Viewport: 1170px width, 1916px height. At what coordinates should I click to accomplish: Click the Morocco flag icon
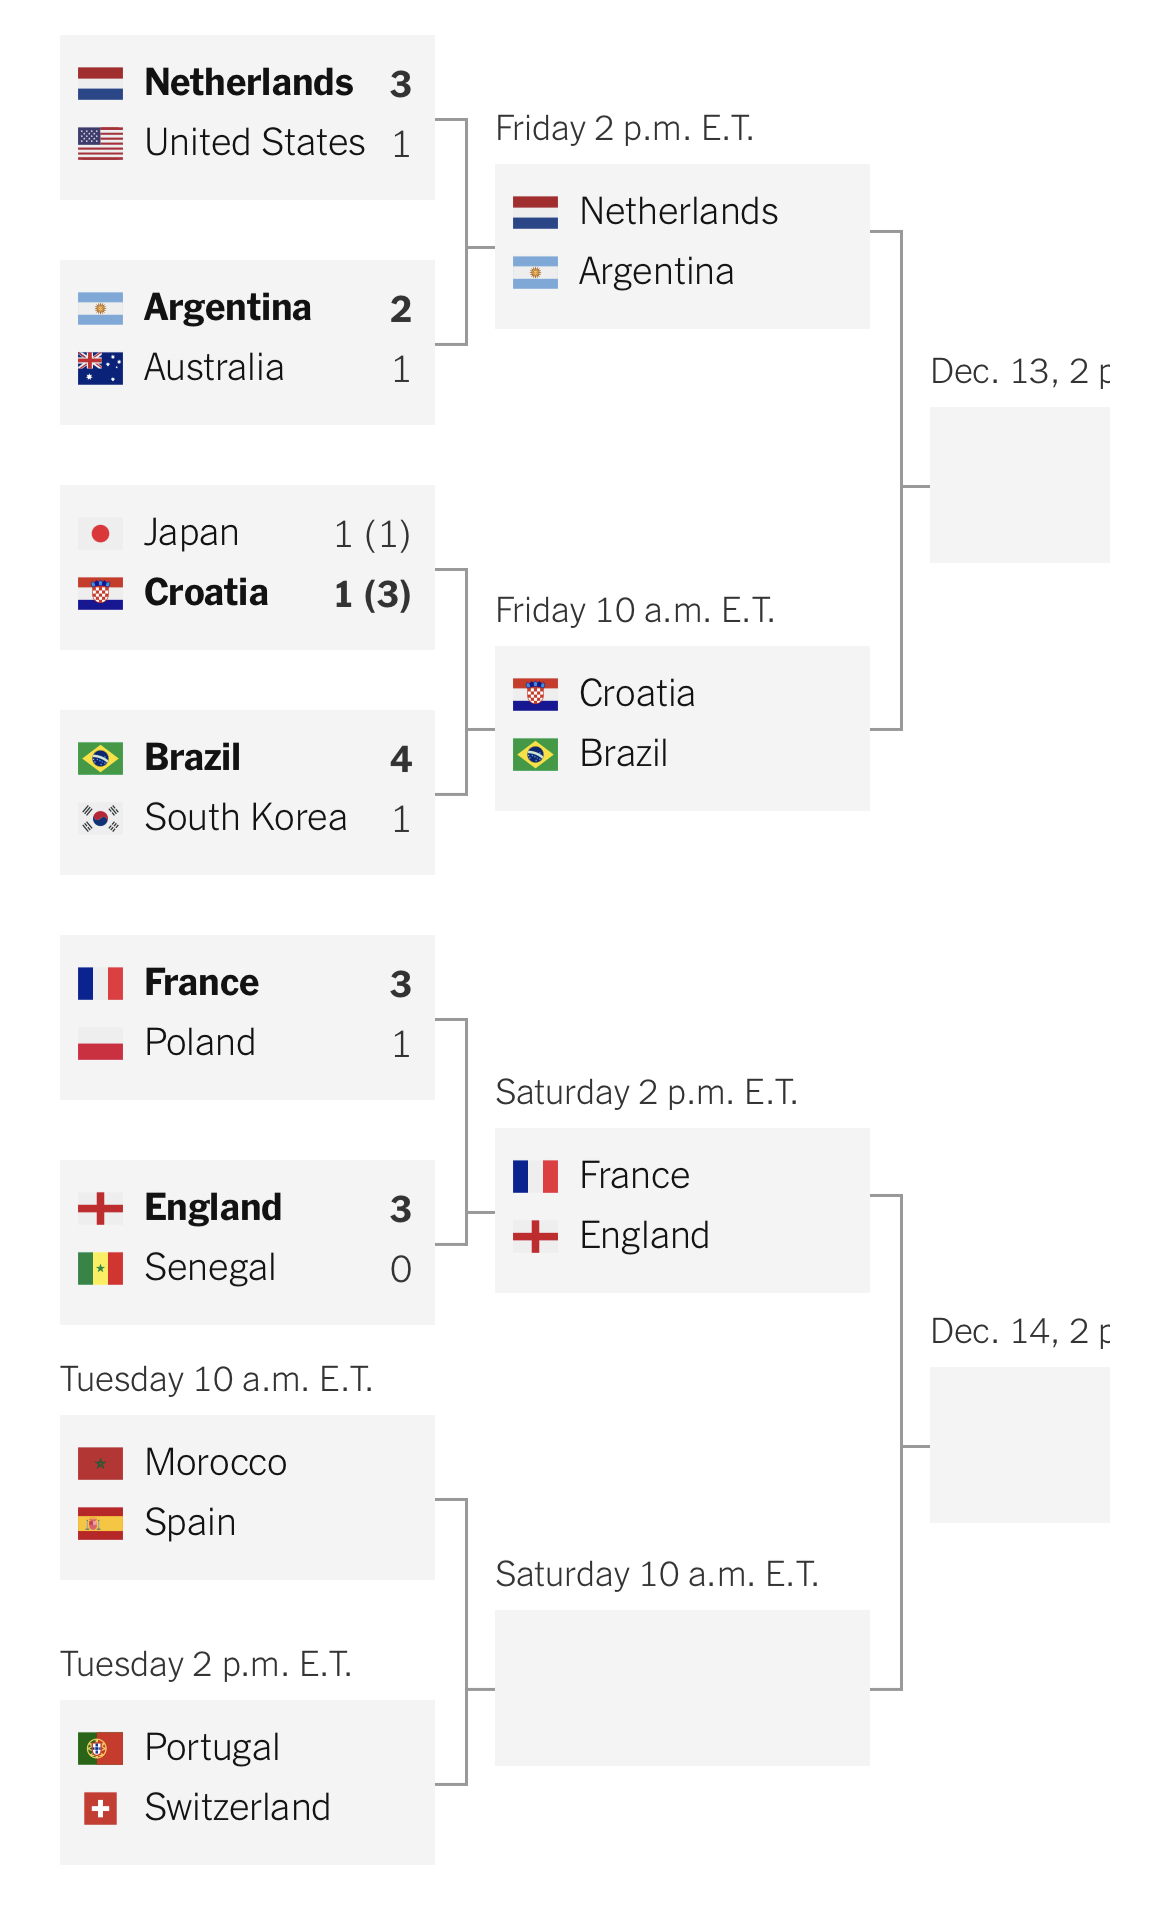tap(100, 1463)
